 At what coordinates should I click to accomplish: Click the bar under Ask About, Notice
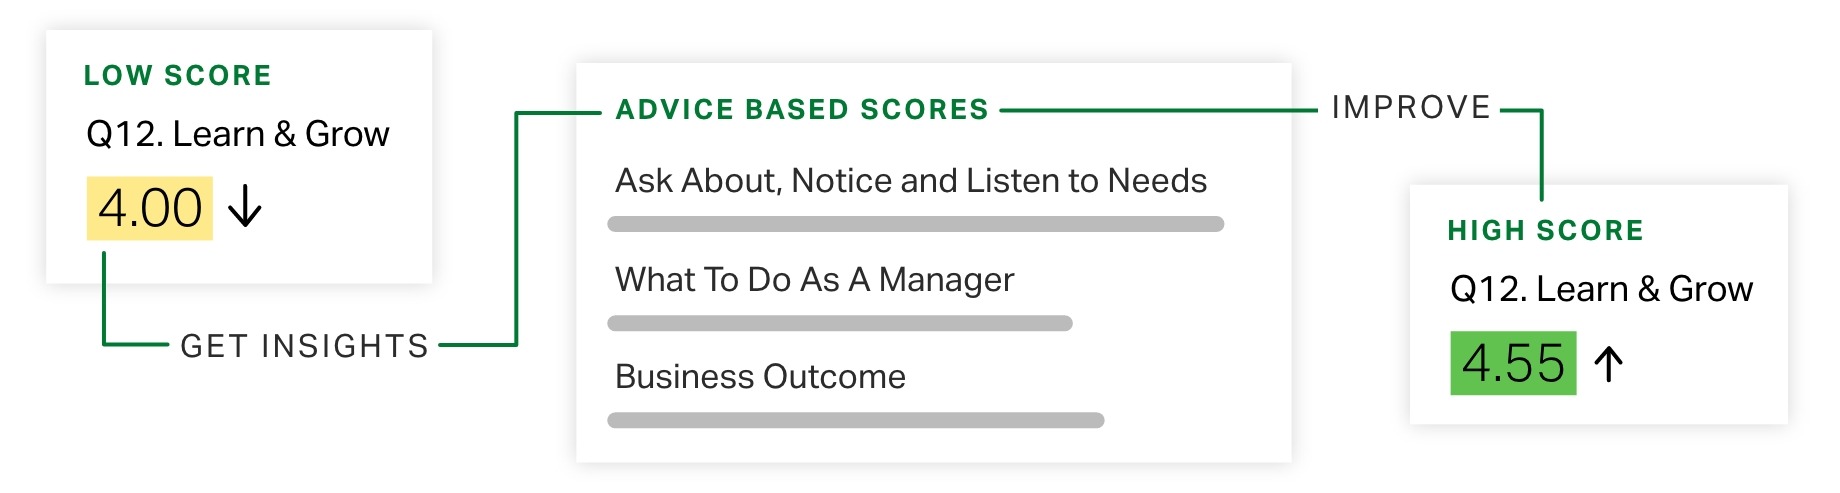point(916,224)
